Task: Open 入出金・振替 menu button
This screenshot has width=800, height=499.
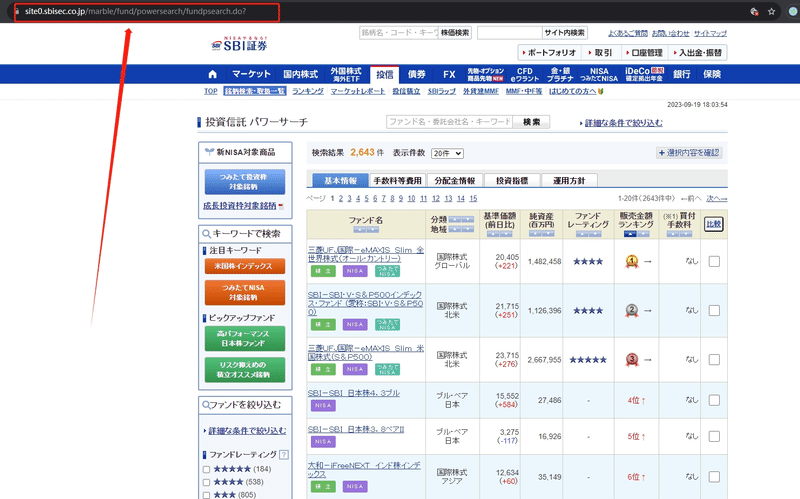Action: [697, 53]
